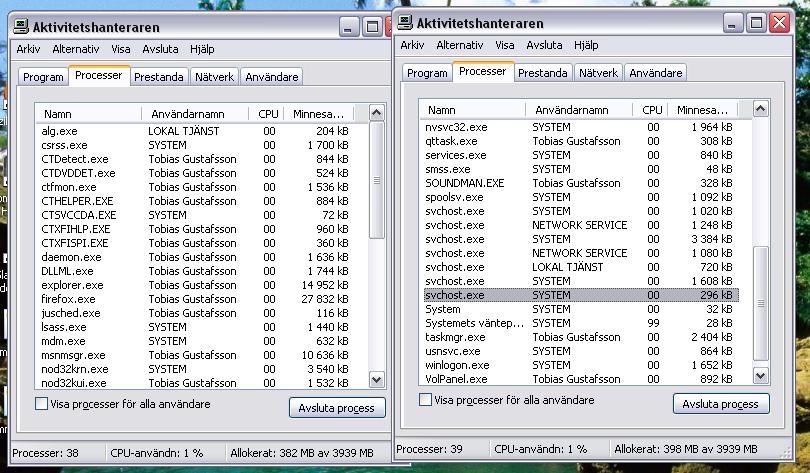This screenshot has height=473, width=810.
Task: Click 'Avsluta process' button in the right window
Action: pos(720,404)
